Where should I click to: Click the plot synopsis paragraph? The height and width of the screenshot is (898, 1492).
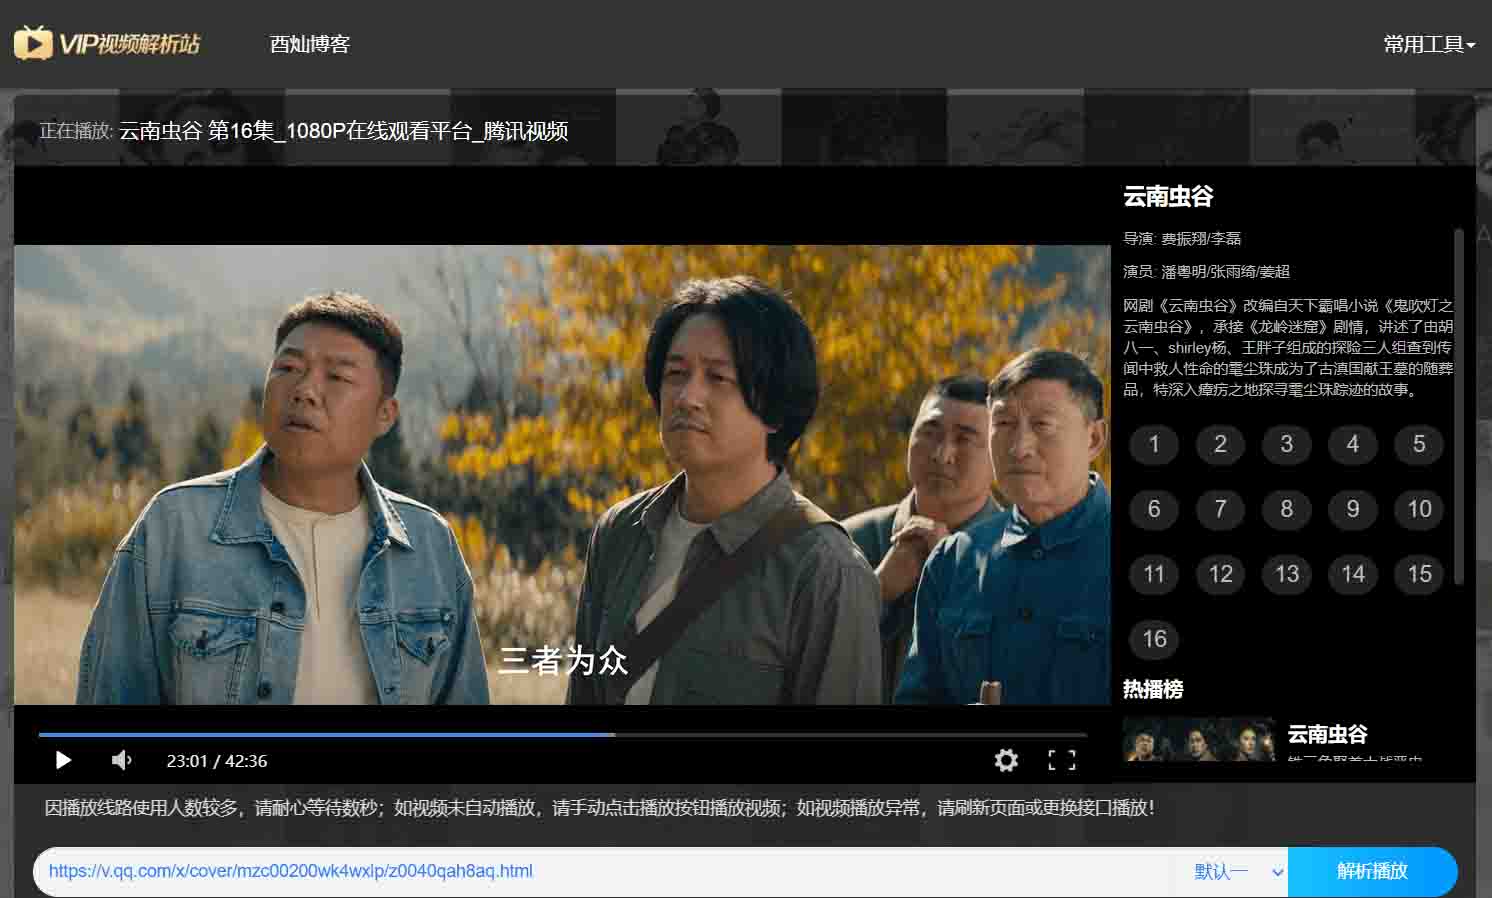(1288, 347)
